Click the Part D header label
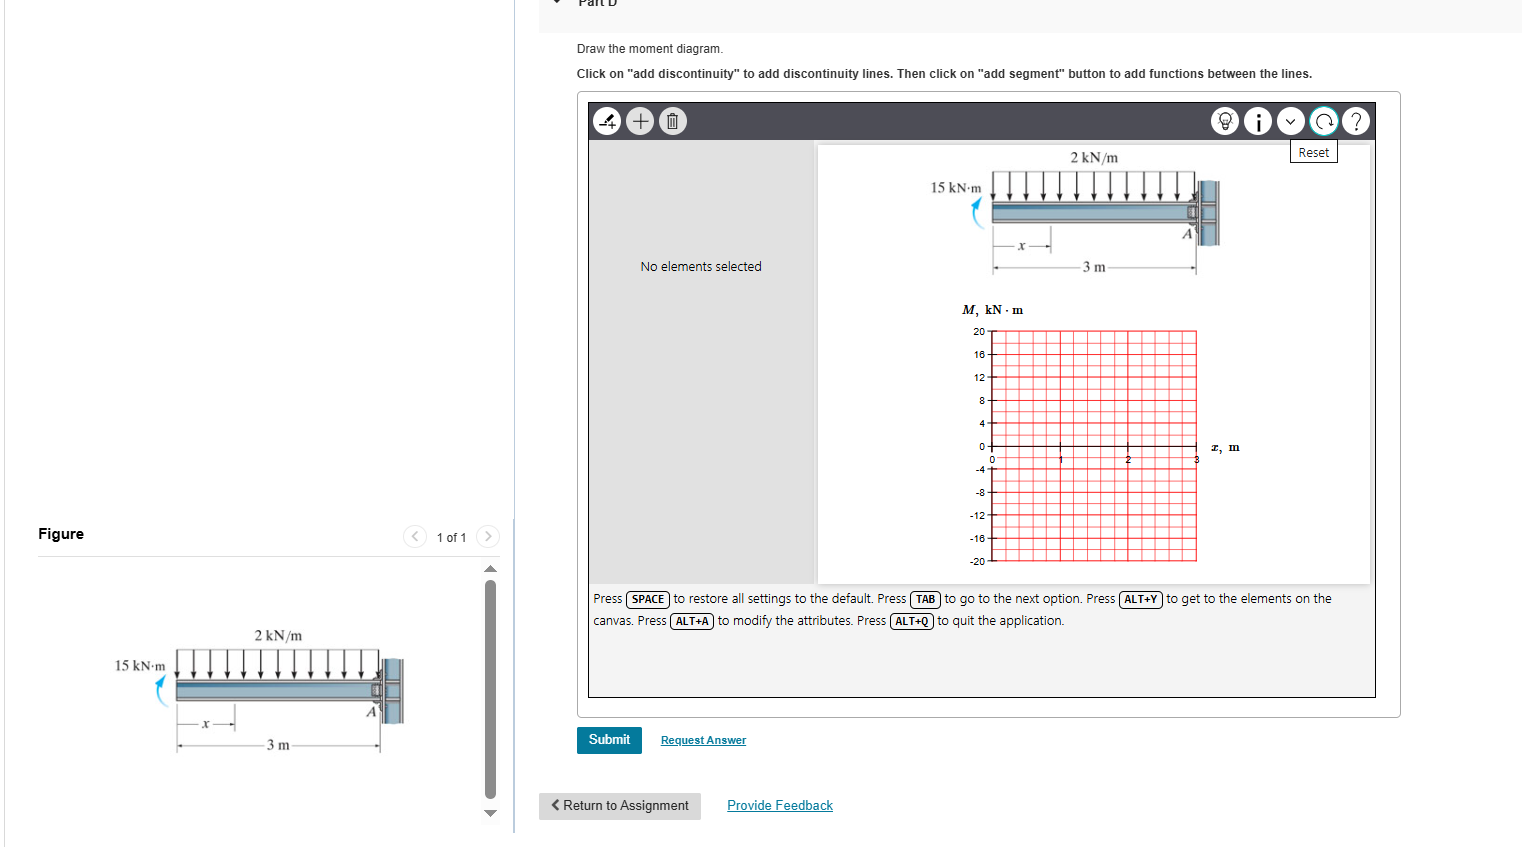 click(x=595, y=4)
